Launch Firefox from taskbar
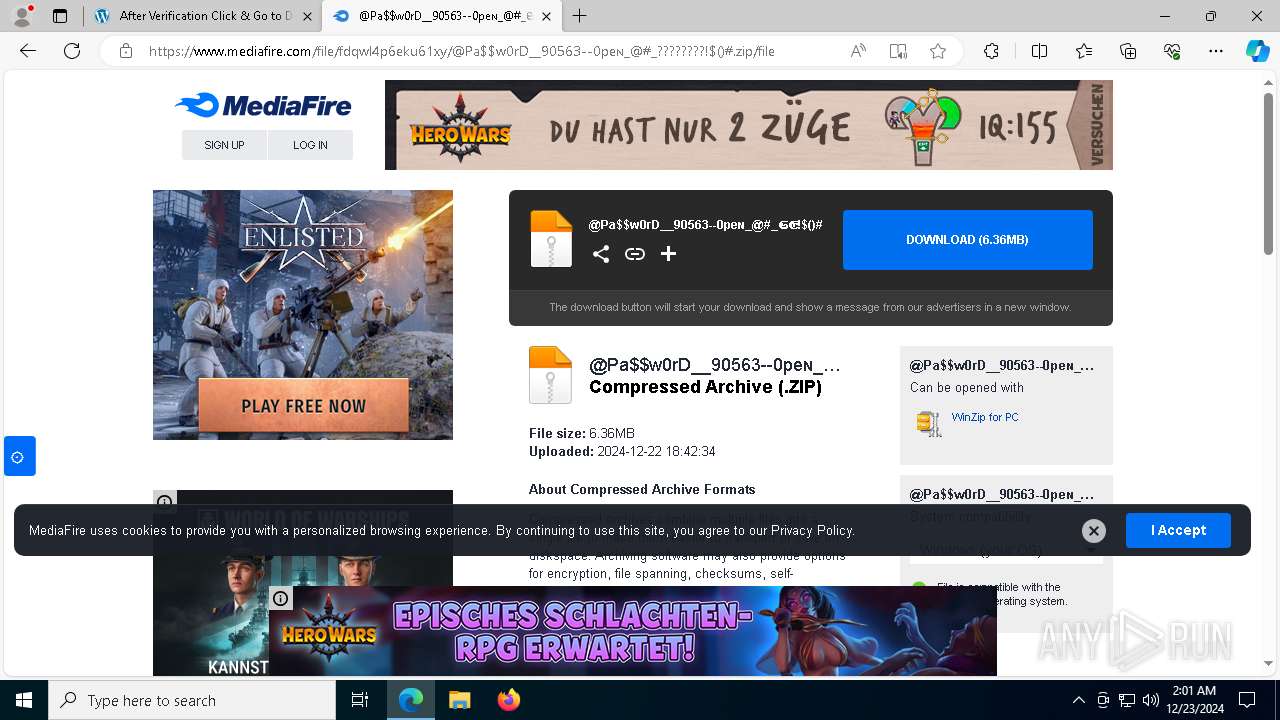 (x=508, y=700)
